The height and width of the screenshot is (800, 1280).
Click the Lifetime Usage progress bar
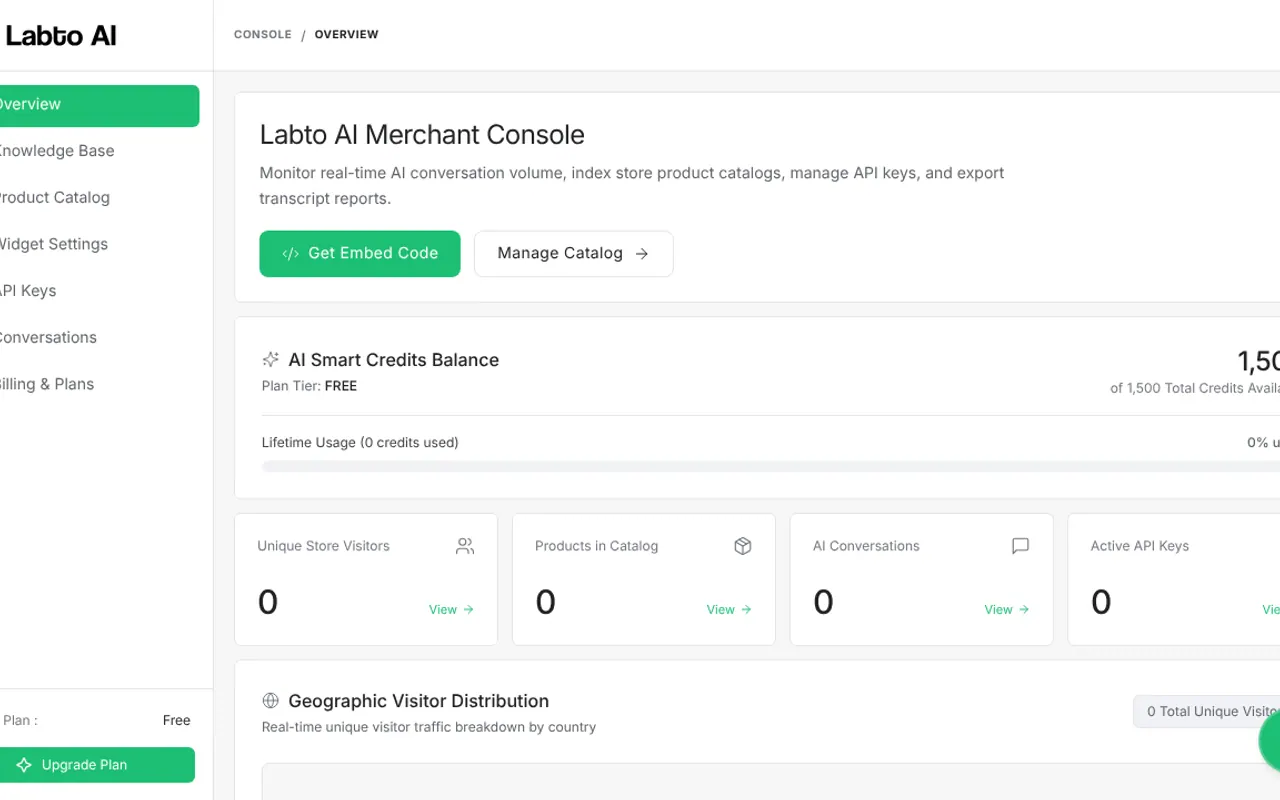pos(771,466)
